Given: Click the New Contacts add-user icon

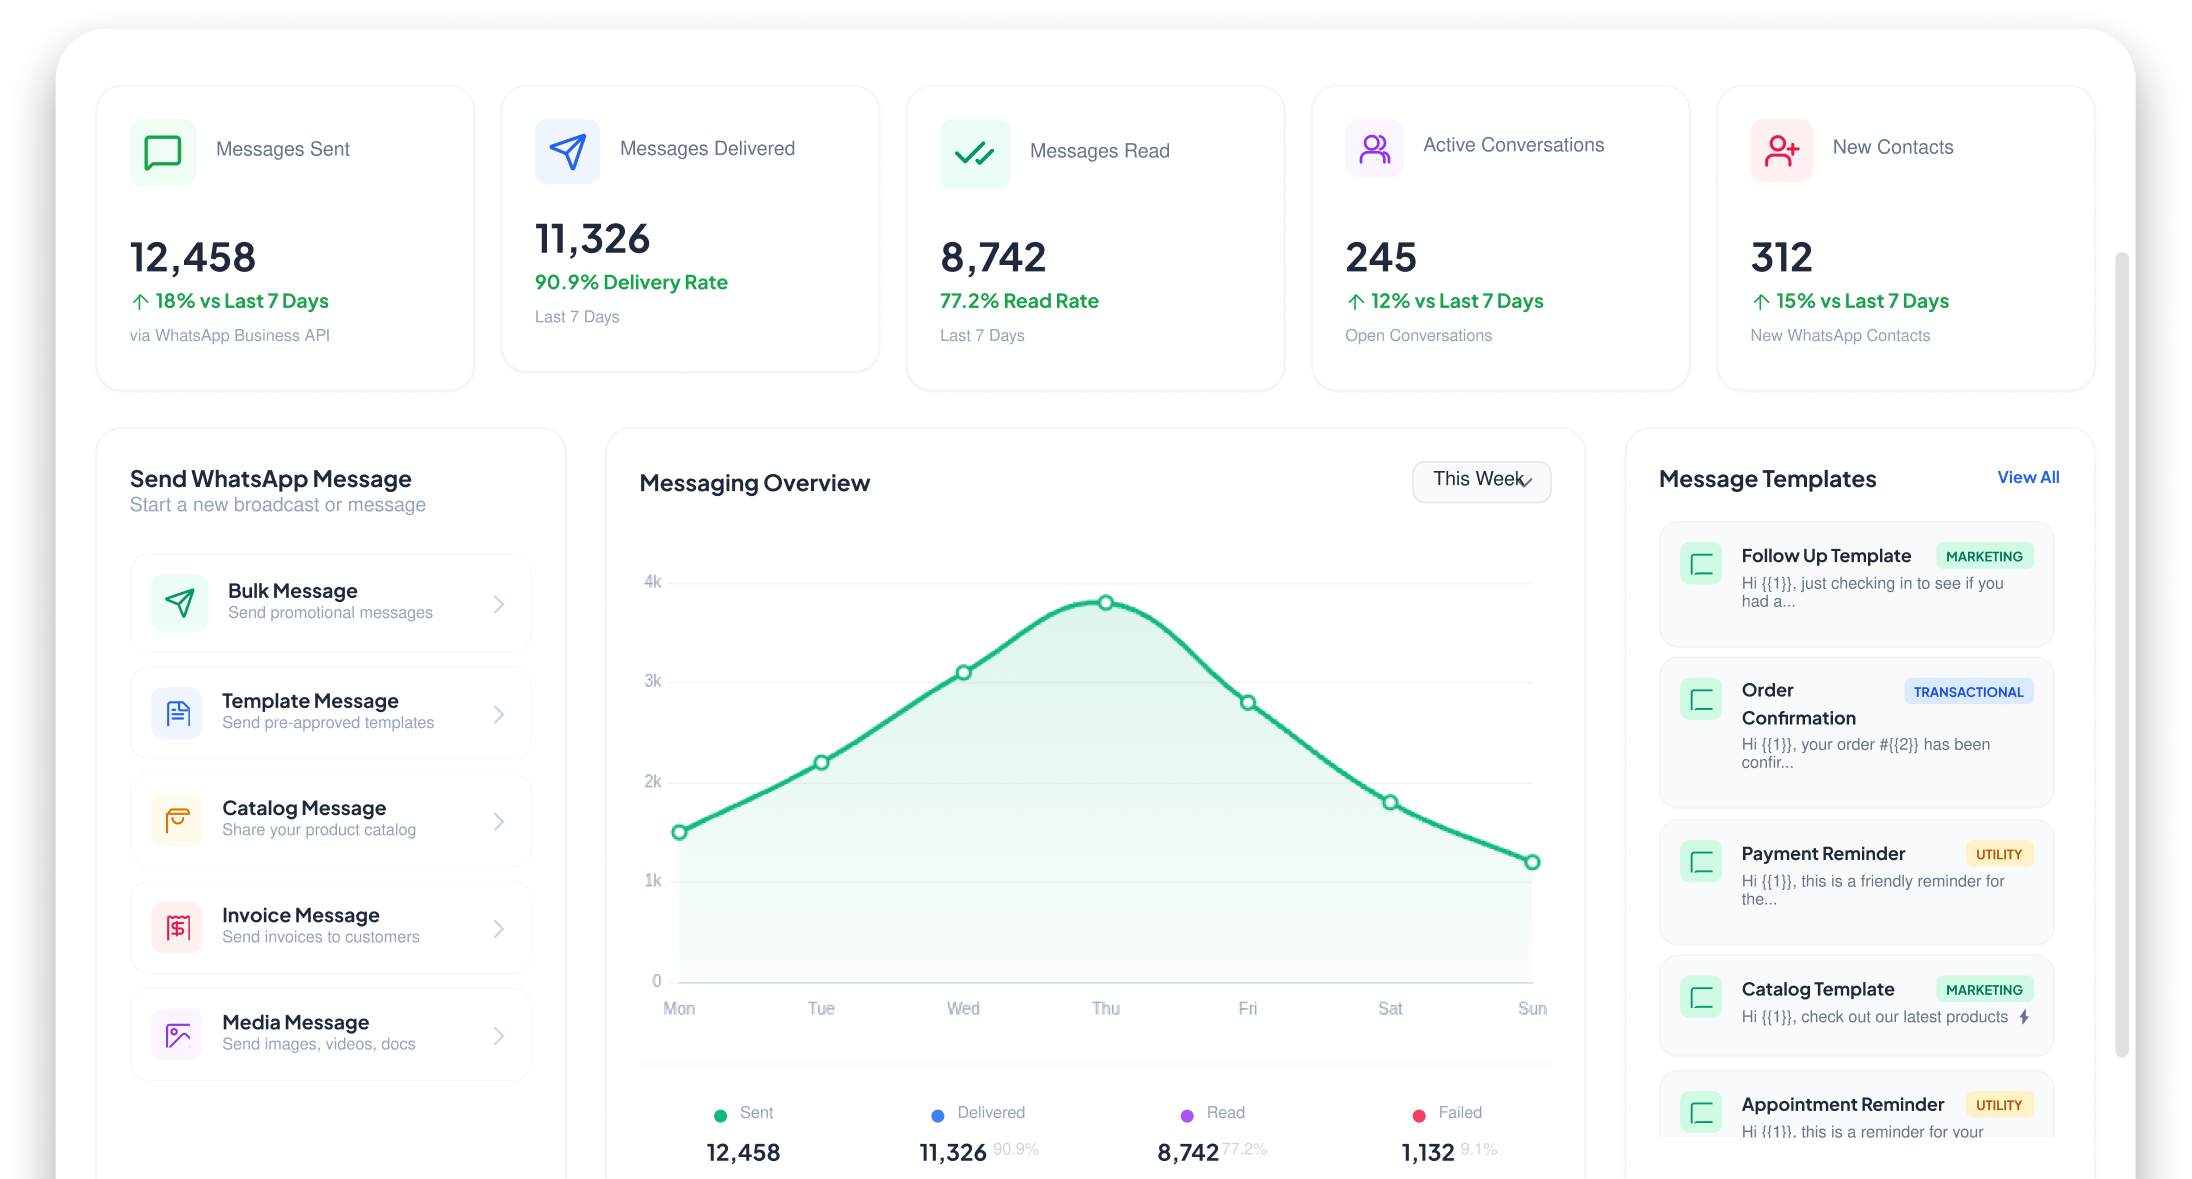Looking at the screenshot, I should click(x=1781, y=150).
